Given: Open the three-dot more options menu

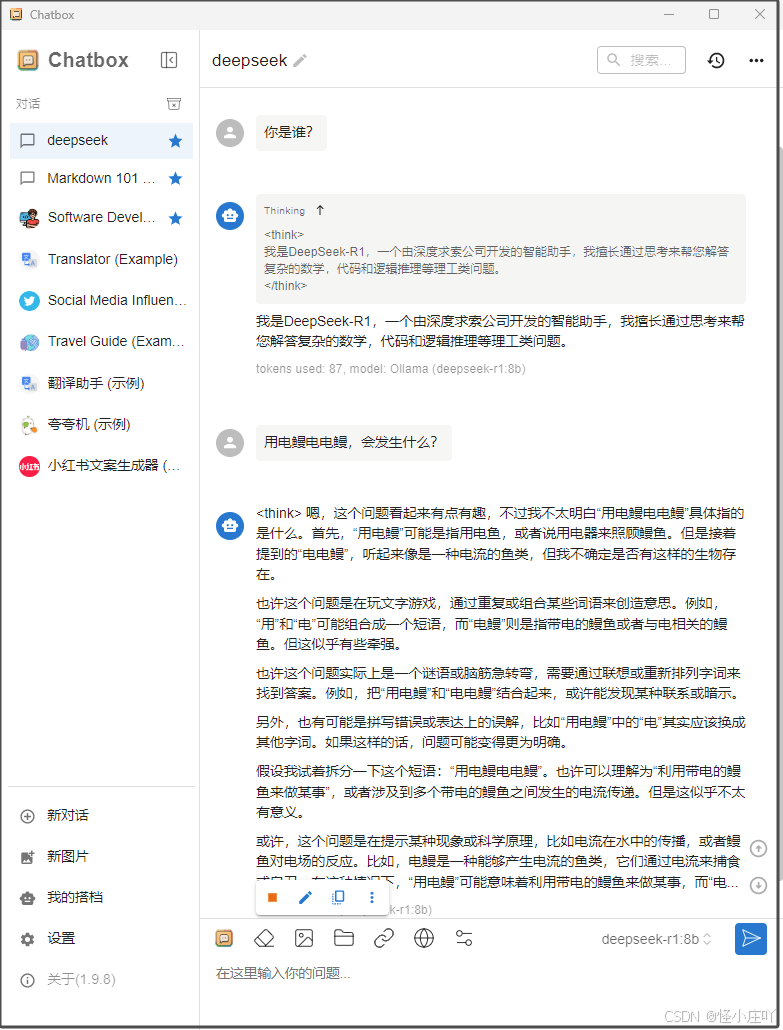Looking at the screenshot, I should 756,60.
